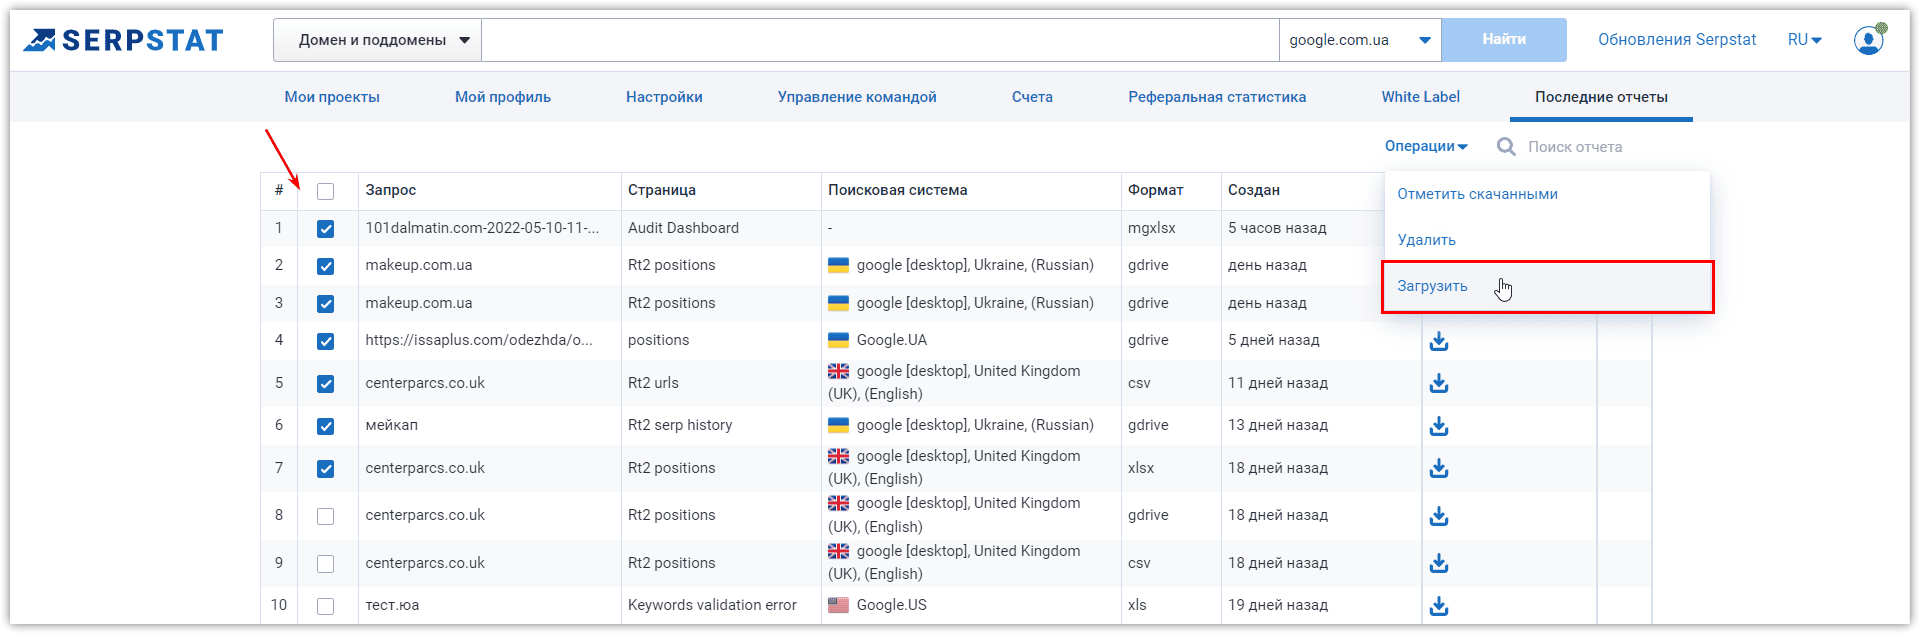Click the Keywords validation error cell

(x=712, y=605)
